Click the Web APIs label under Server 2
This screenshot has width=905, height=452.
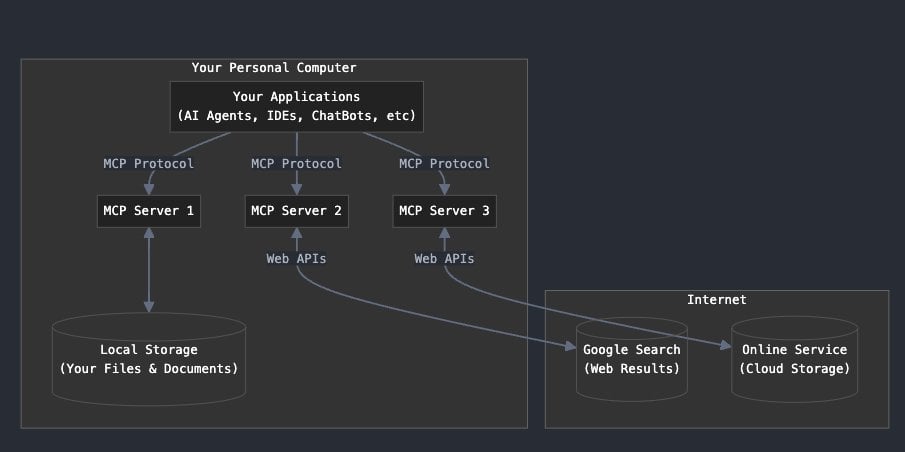297,259
